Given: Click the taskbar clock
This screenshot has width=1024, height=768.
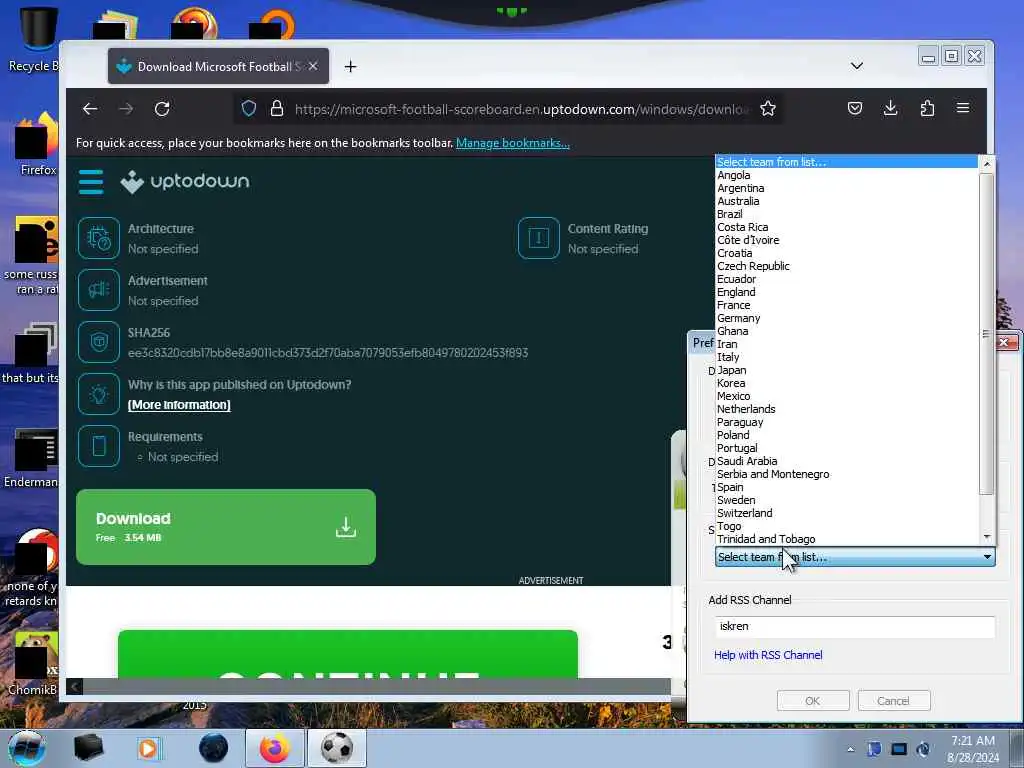Looking at the screenshot, I should tap(972, 749).
